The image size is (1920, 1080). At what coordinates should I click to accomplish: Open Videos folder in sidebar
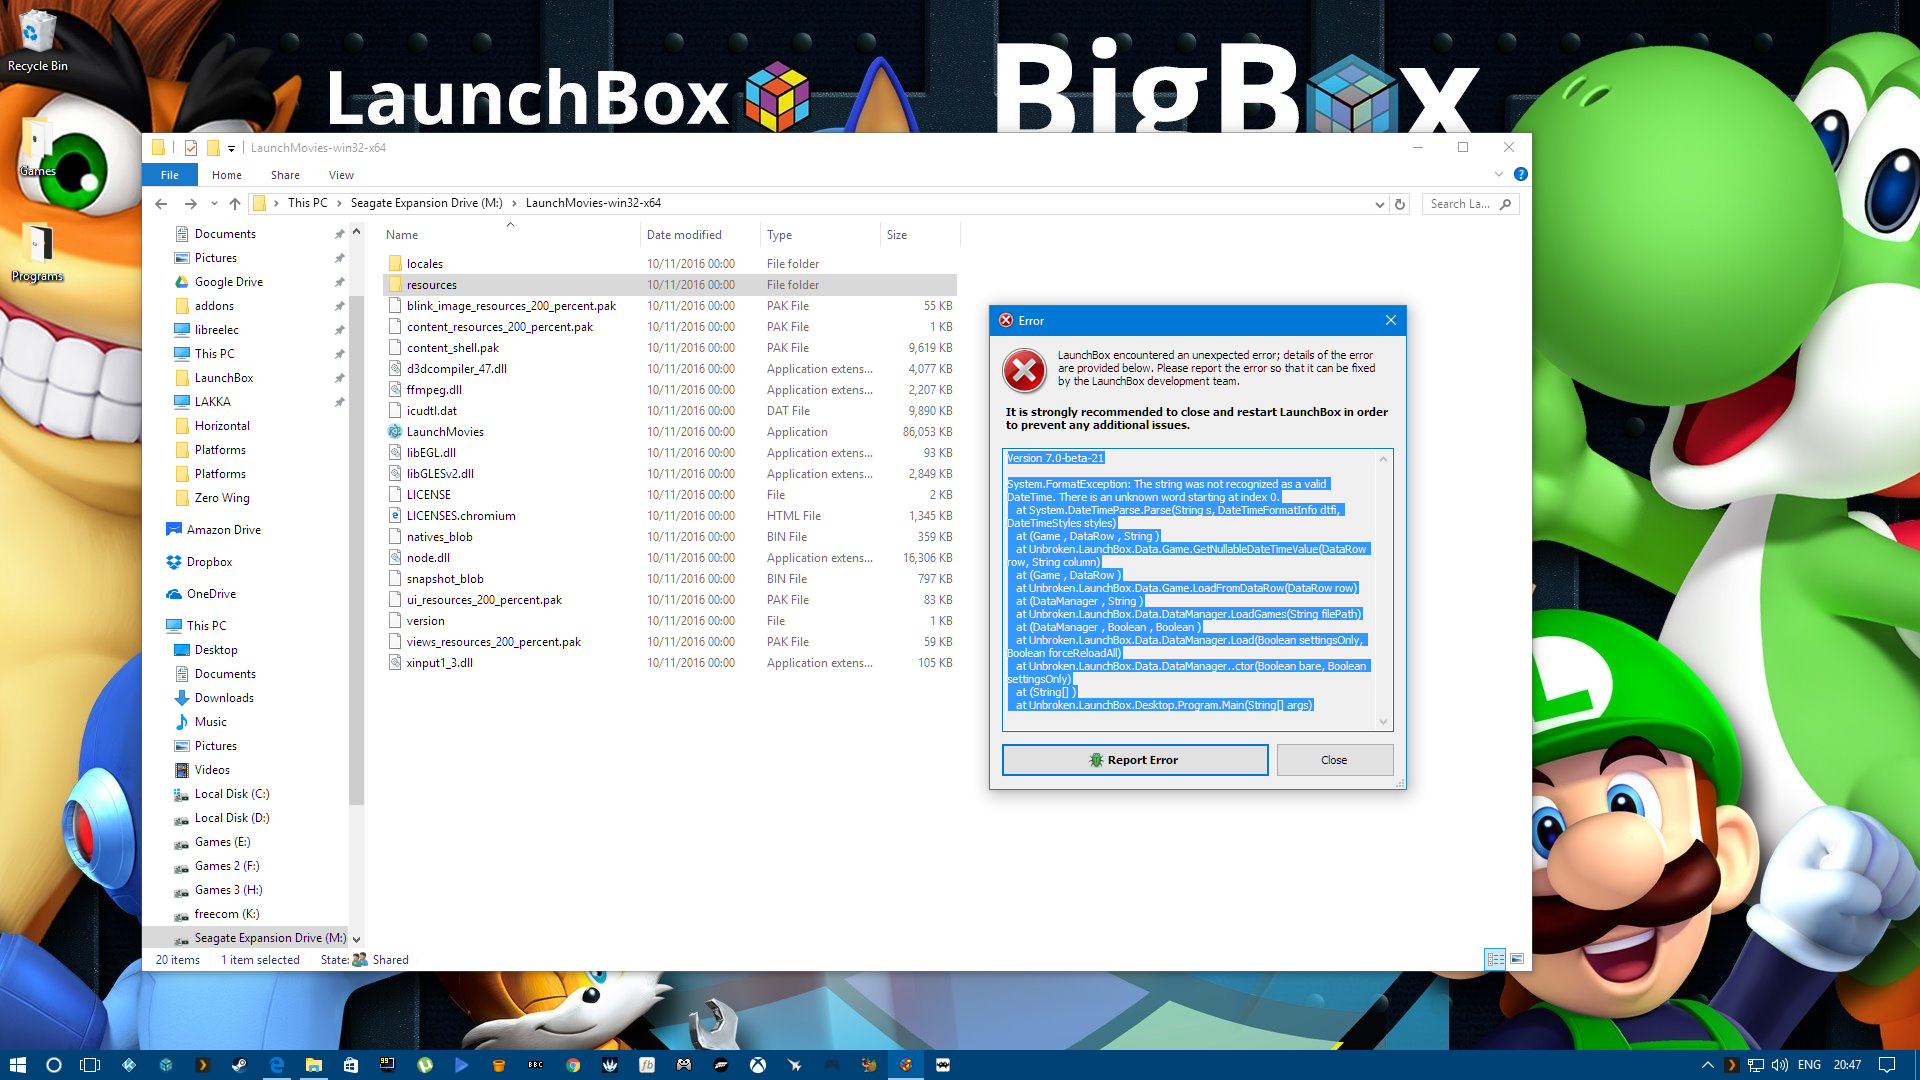point(212,770)
